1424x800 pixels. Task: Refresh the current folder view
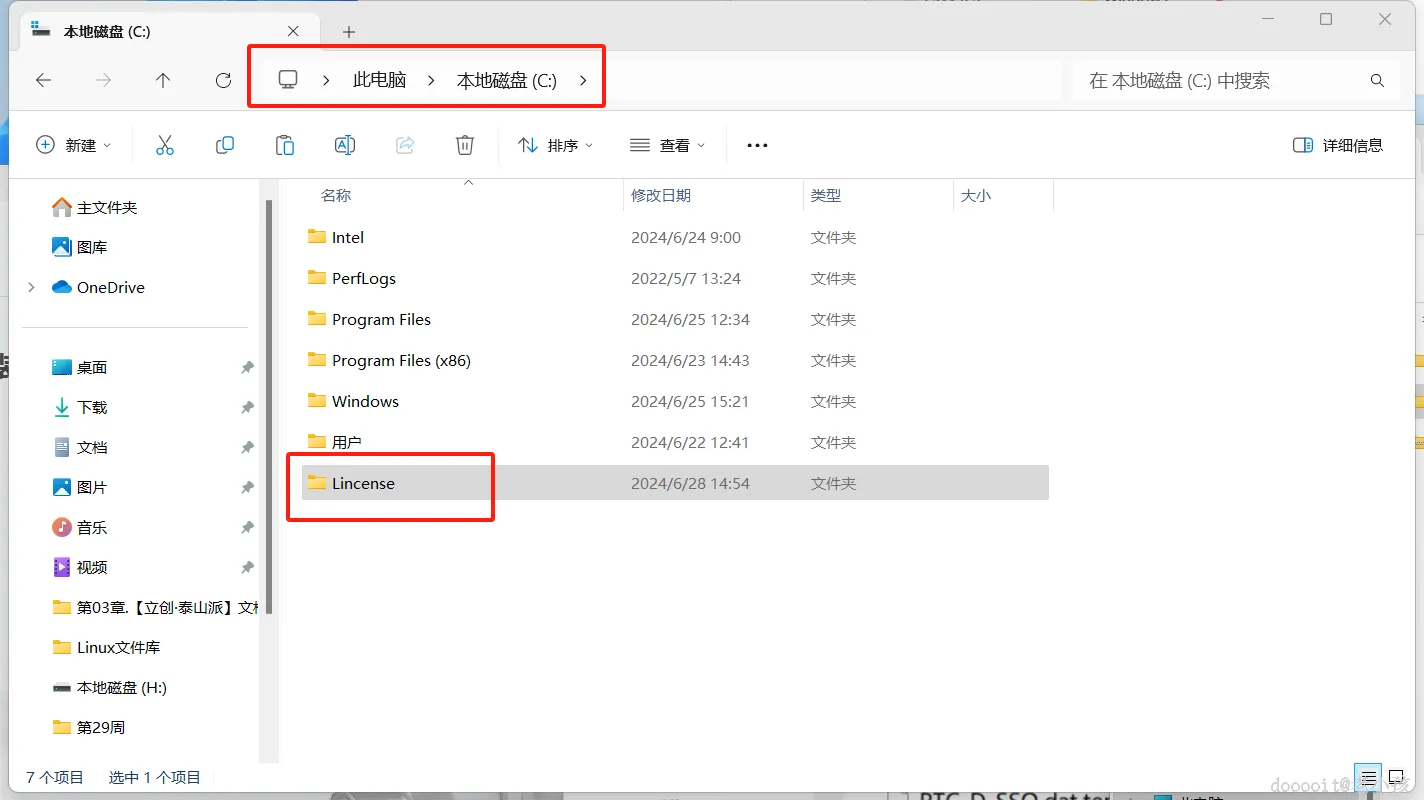pyautogui.click(x=223, y=81)
